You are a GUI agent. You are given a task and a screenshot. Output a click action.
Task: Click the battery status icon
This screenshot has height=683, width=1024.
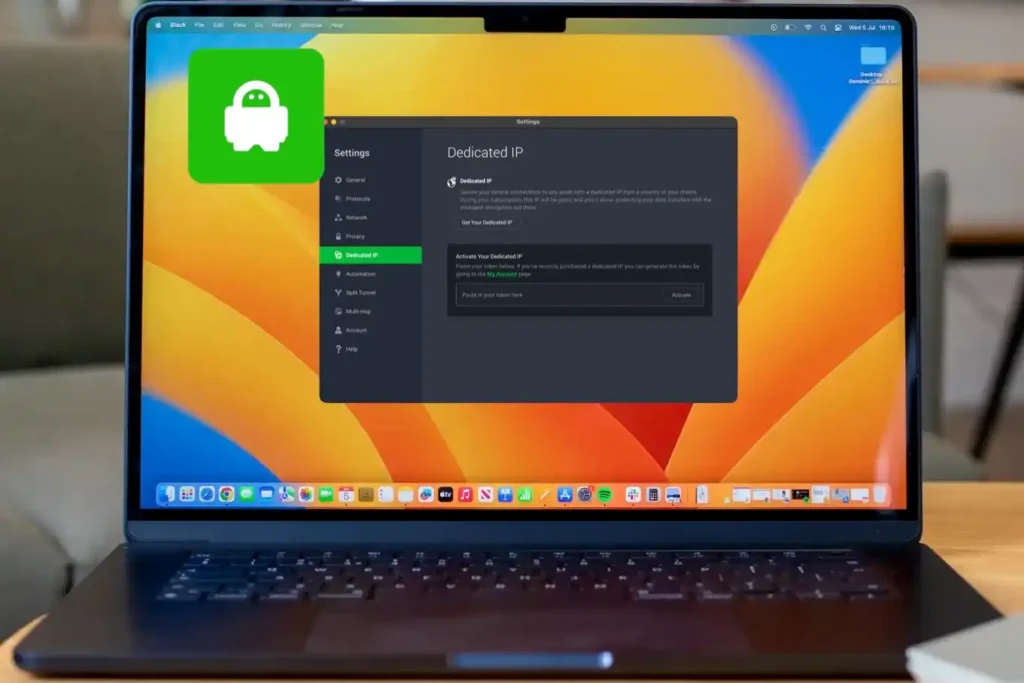click(x=790, y=27)
